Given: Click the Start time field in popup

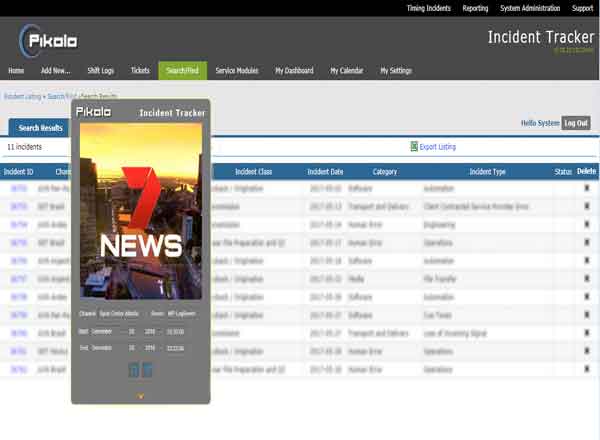Looking at the screenshot, I should point(175,331).
